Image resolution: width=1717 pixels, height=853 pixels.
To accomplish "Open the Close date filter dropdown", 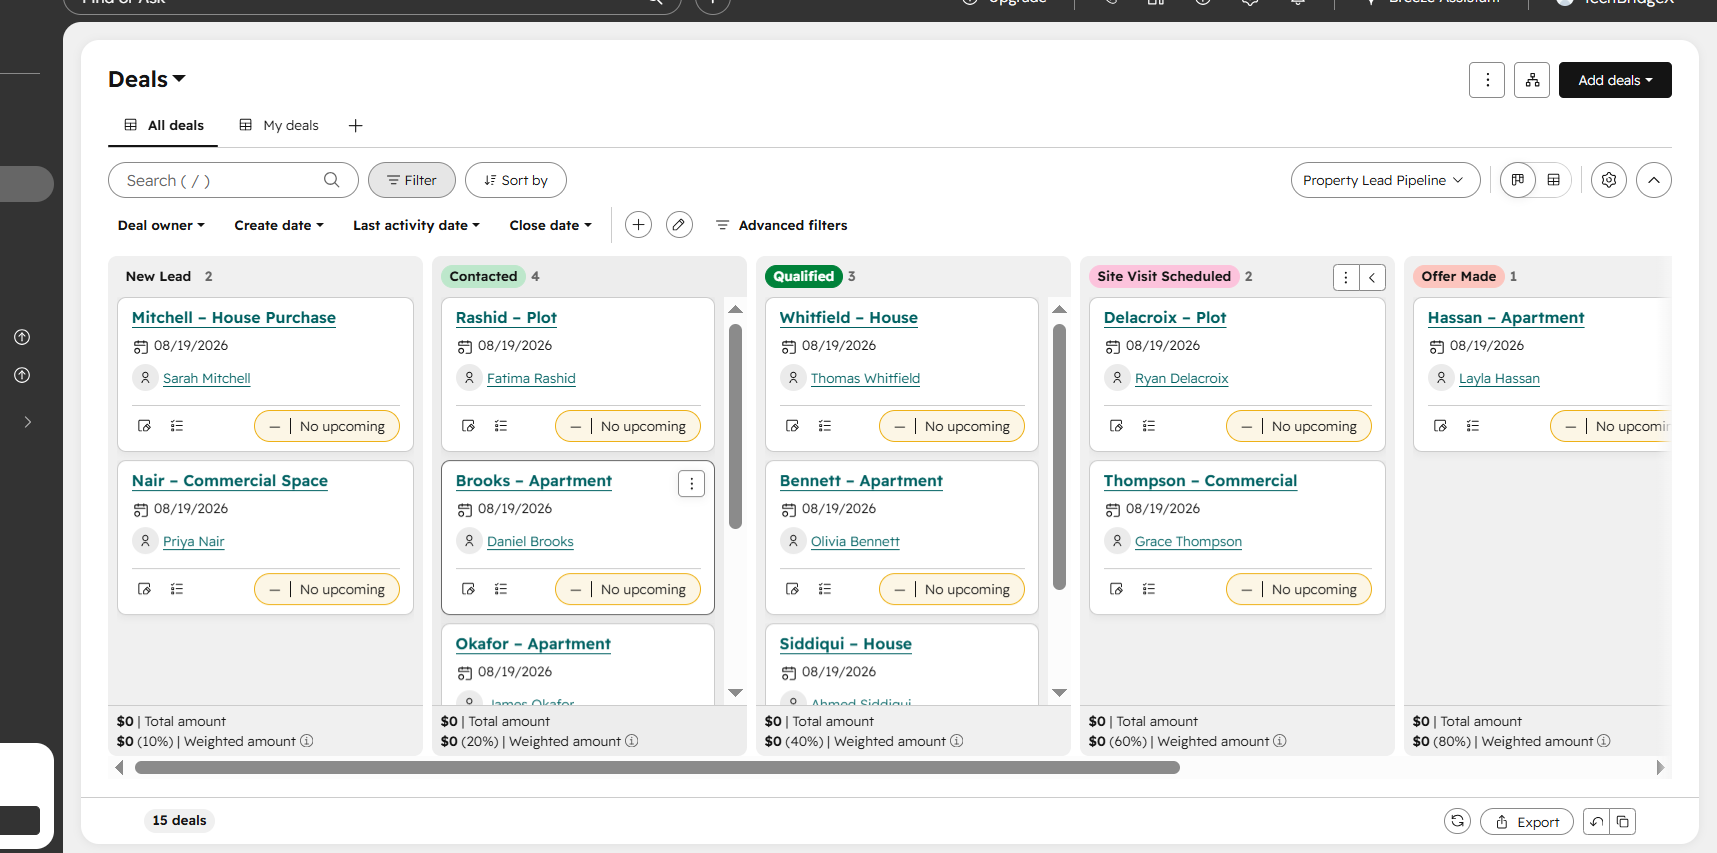I will pyautogui.click(x=551, y=225).
